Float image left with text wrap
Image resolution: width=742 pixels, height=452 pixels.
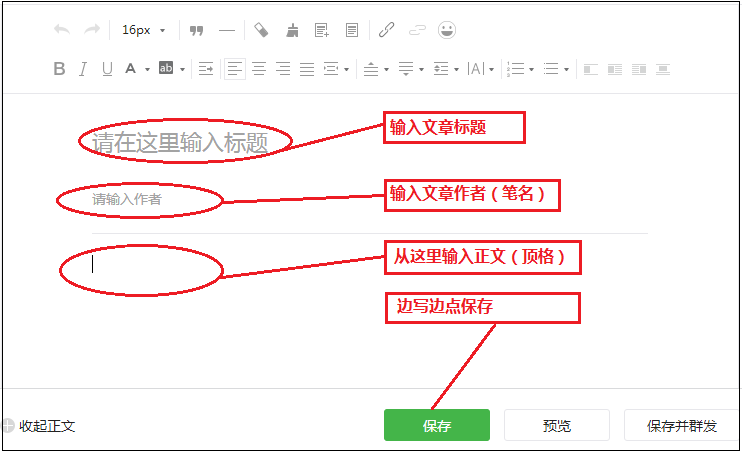(615, 70)
